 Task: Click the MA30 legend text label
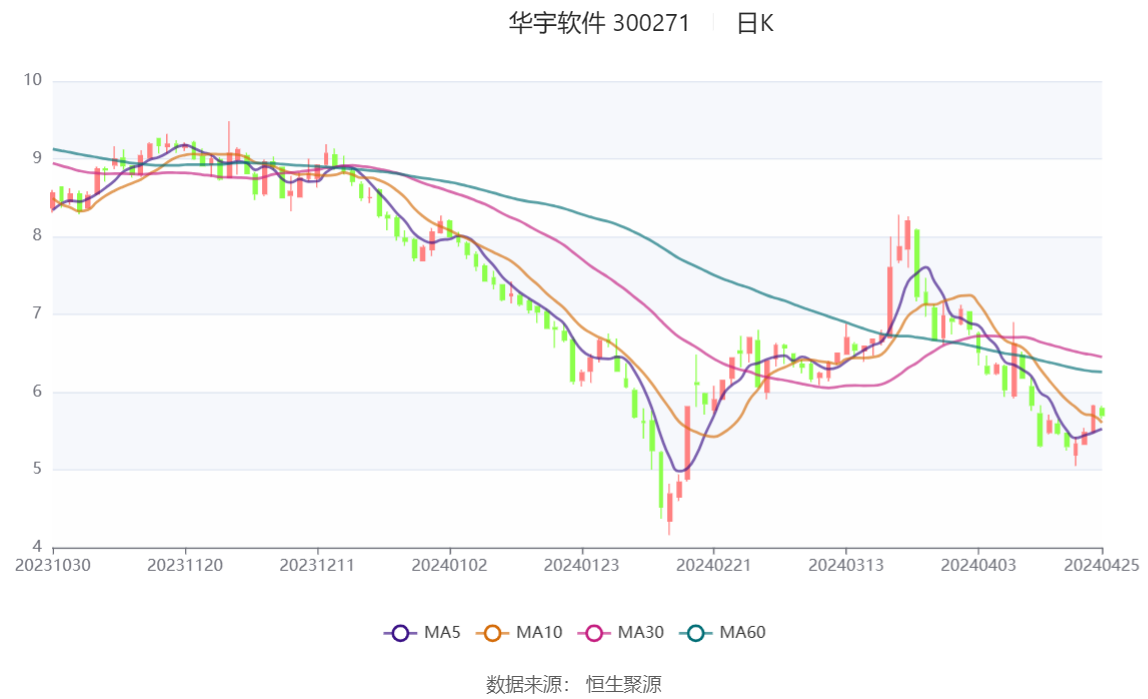(641, 633)
